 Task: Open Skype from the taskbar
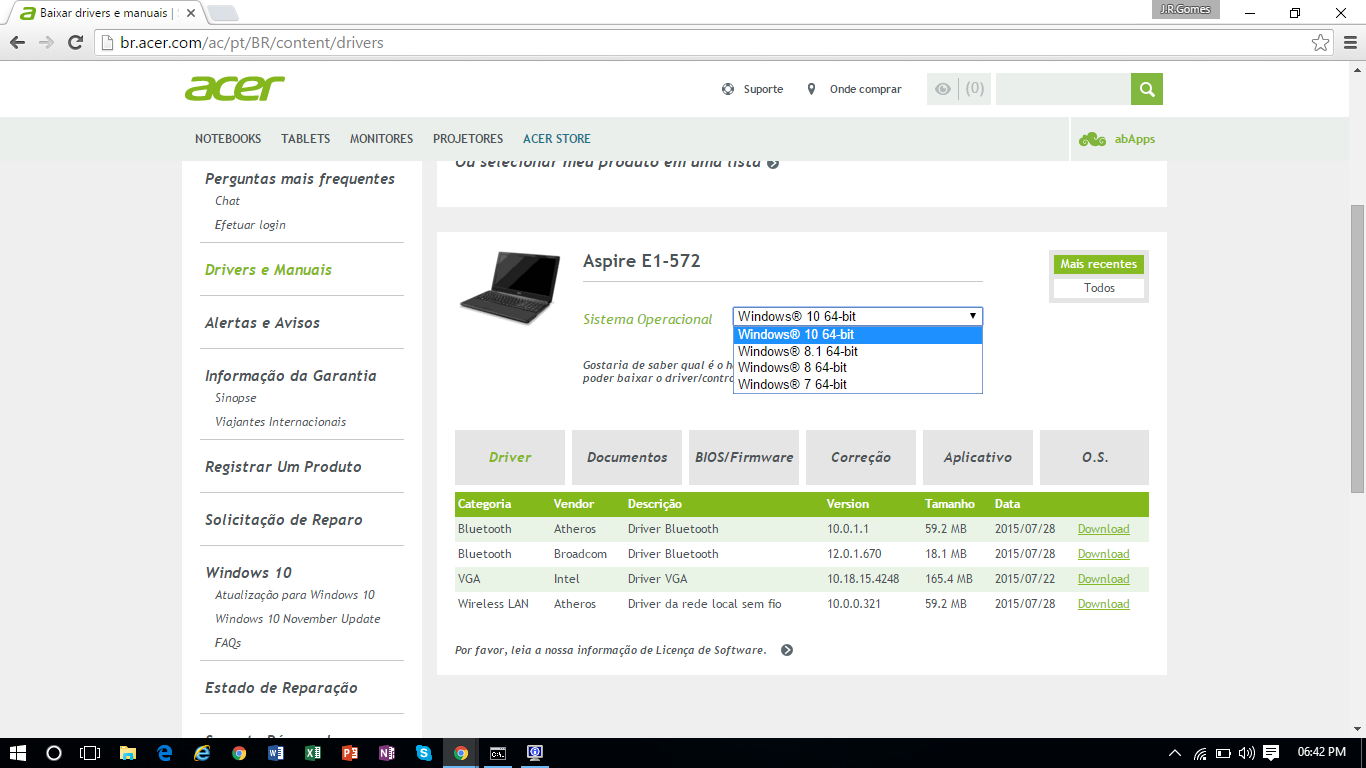(x=424, y=753)
